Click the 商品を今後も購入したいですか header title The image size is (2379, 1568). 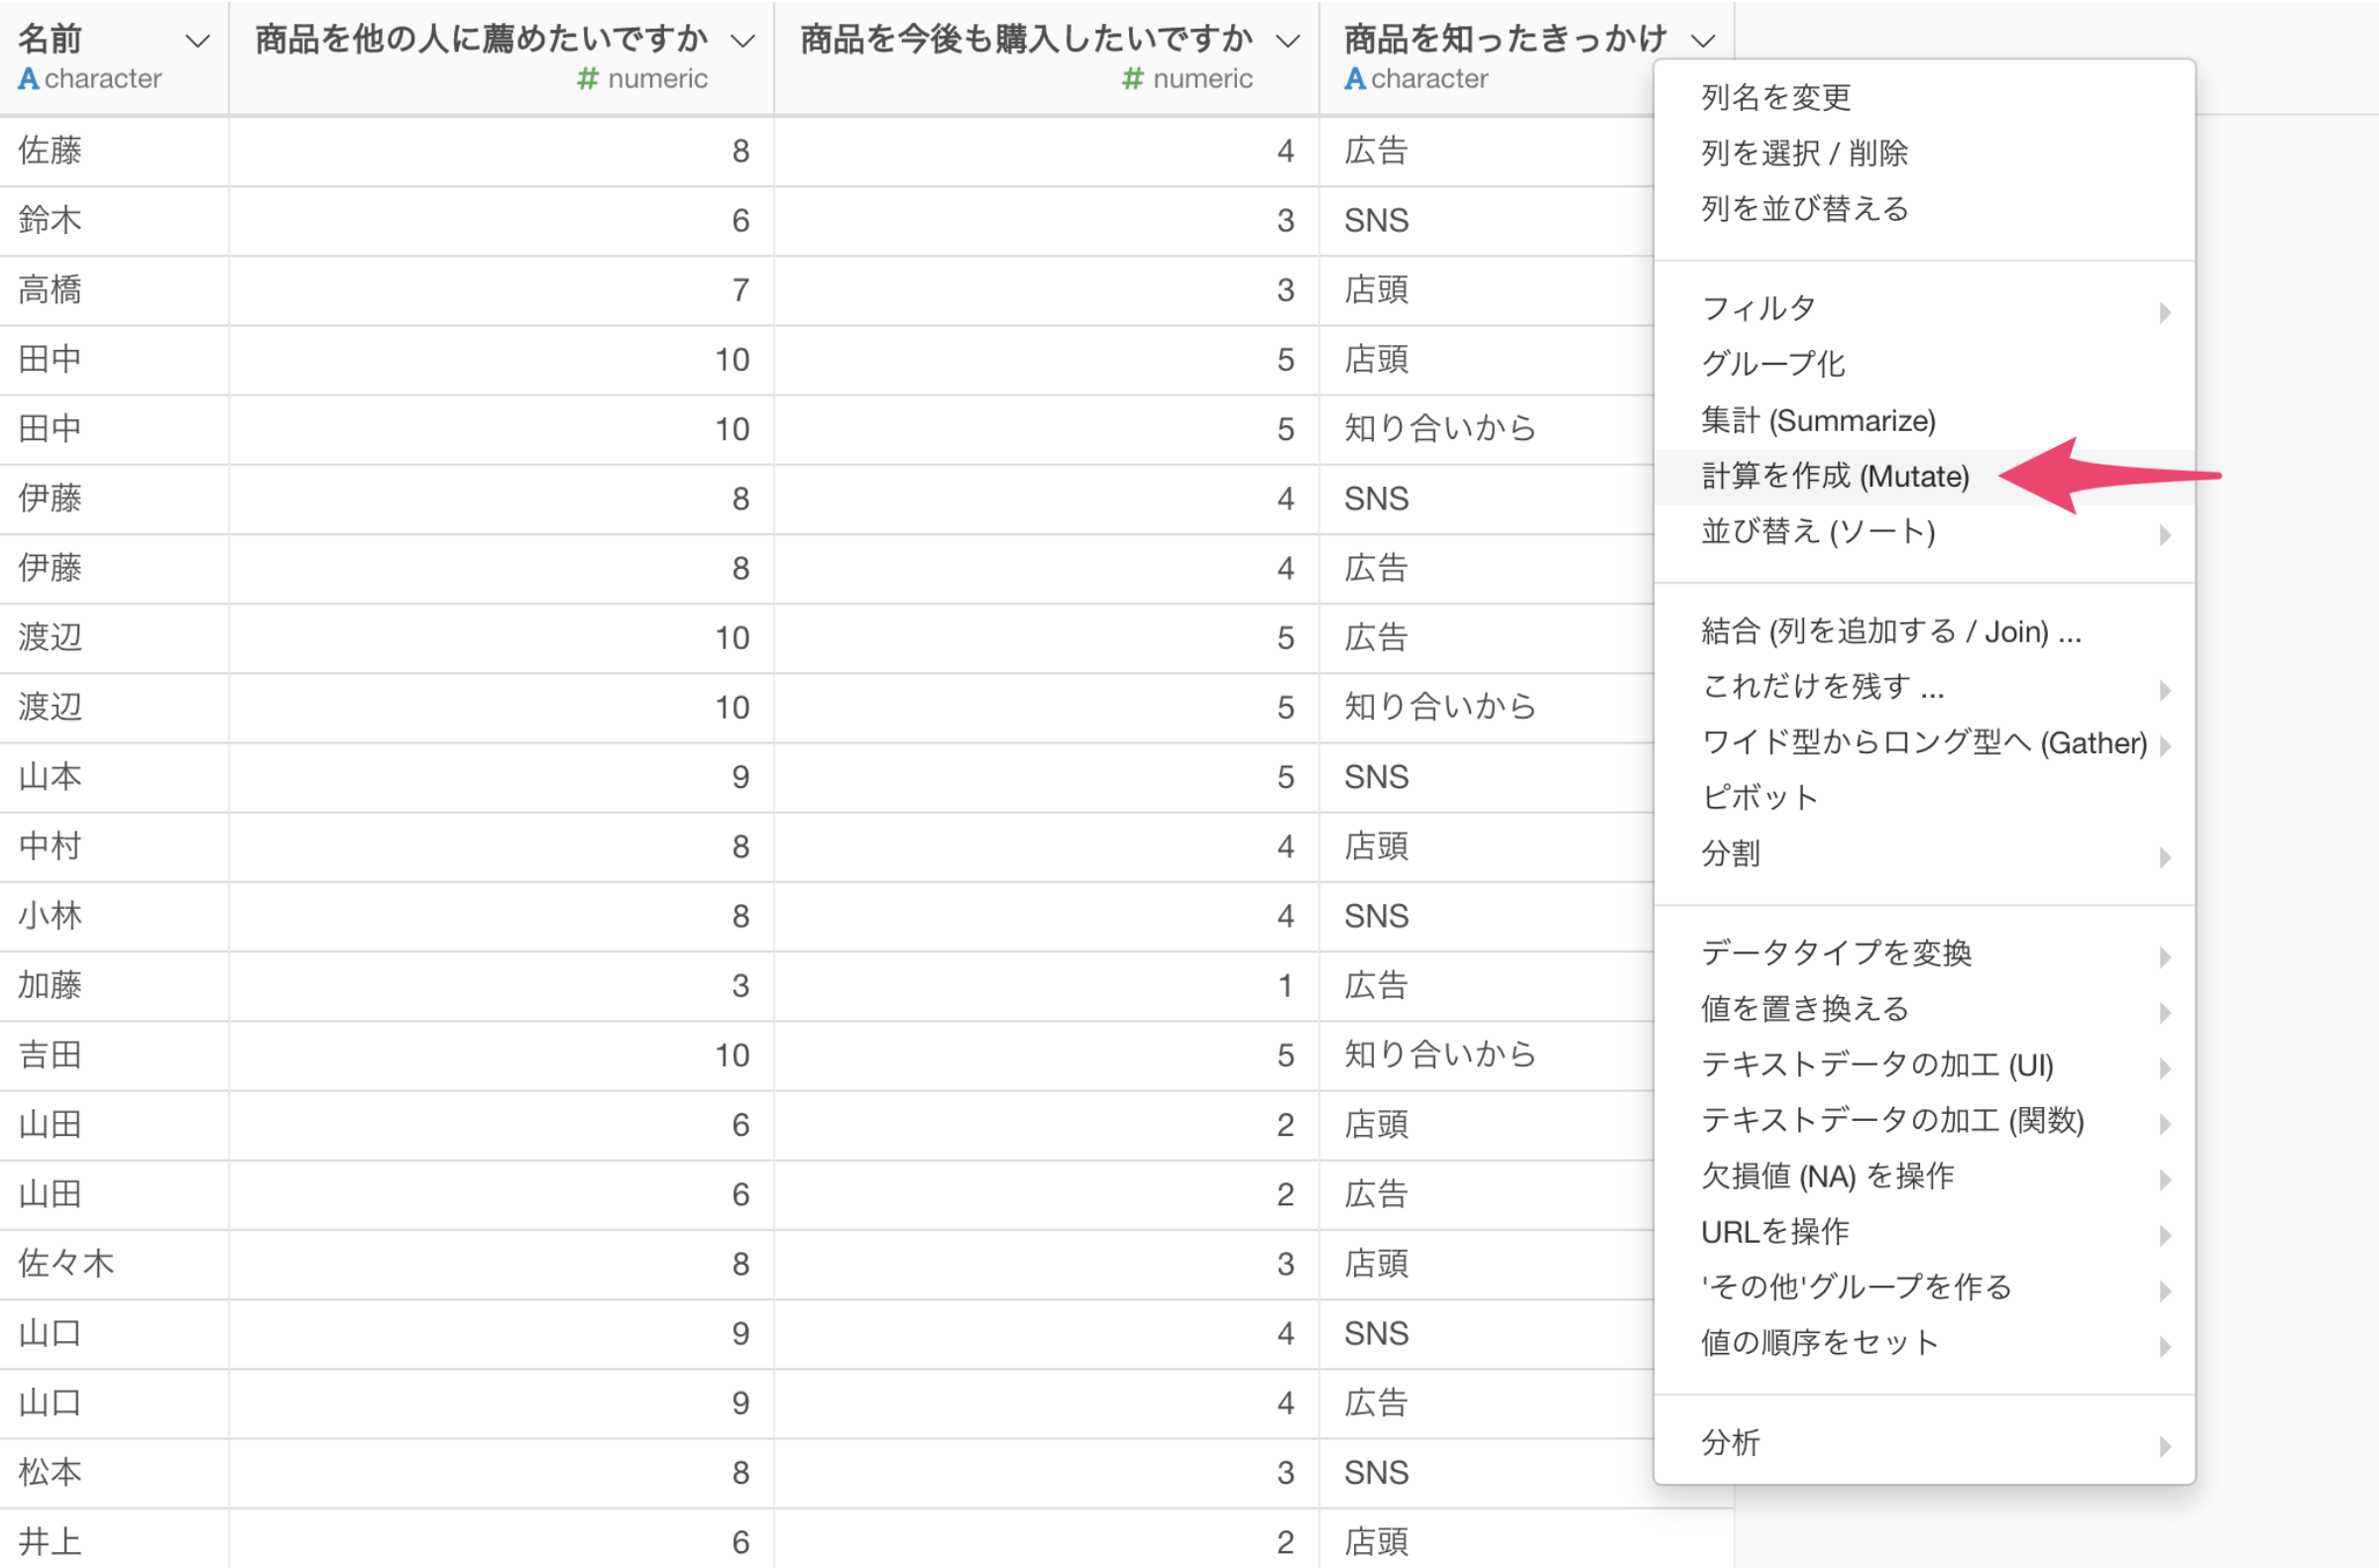pyautogui.click(x=1027, y=39)
